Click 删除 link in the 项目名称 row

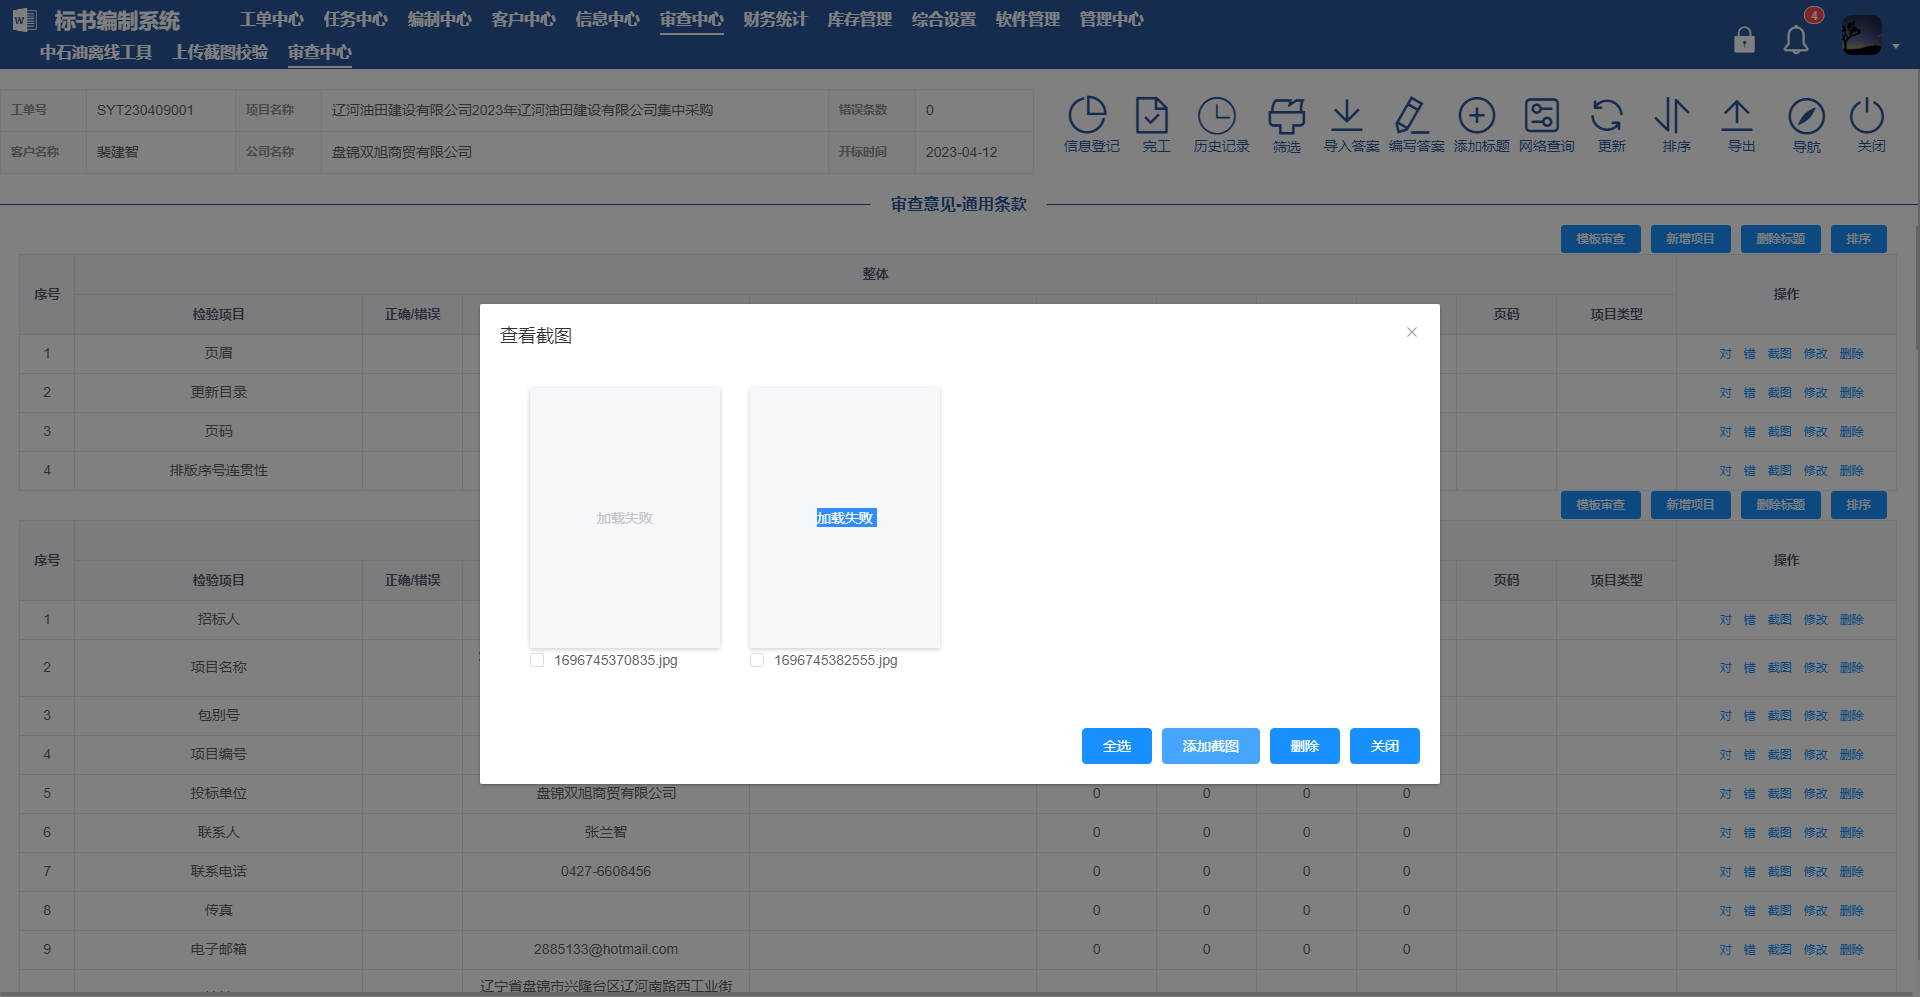point(1852,668)
